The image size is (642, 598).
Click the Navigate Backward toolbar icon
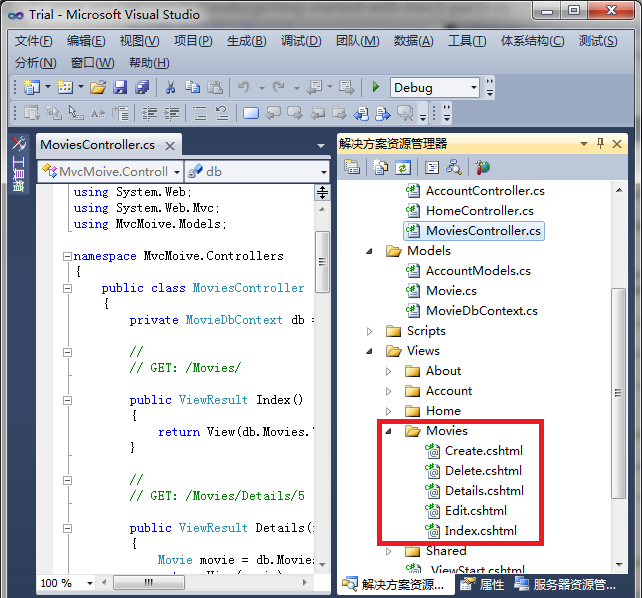[x=314, y=87]
